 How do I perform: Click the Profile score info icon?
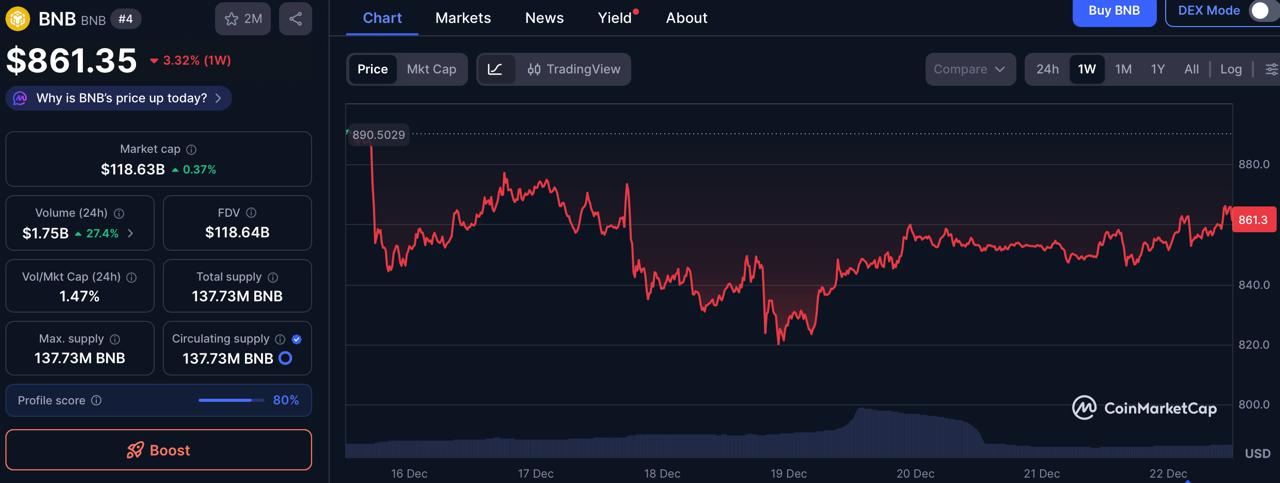(x=96, y=400)
